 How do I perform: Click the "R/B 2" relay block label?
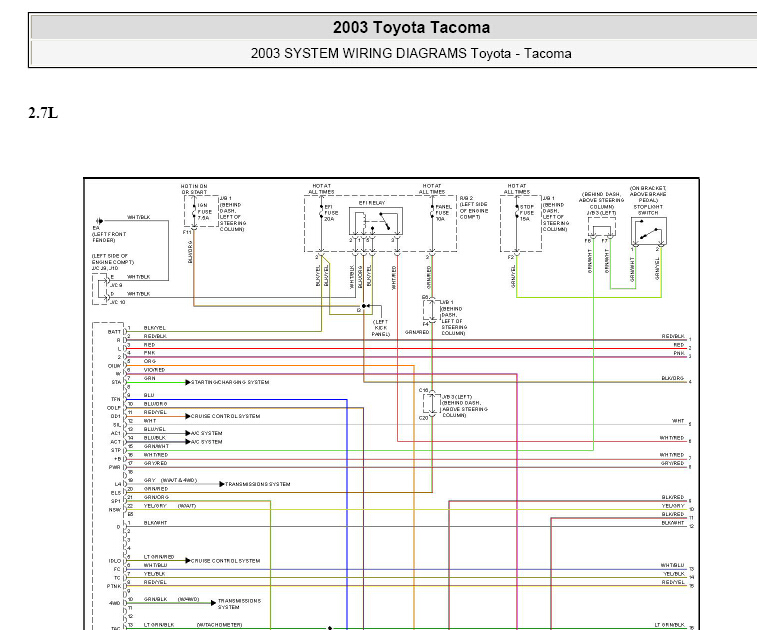466,198
